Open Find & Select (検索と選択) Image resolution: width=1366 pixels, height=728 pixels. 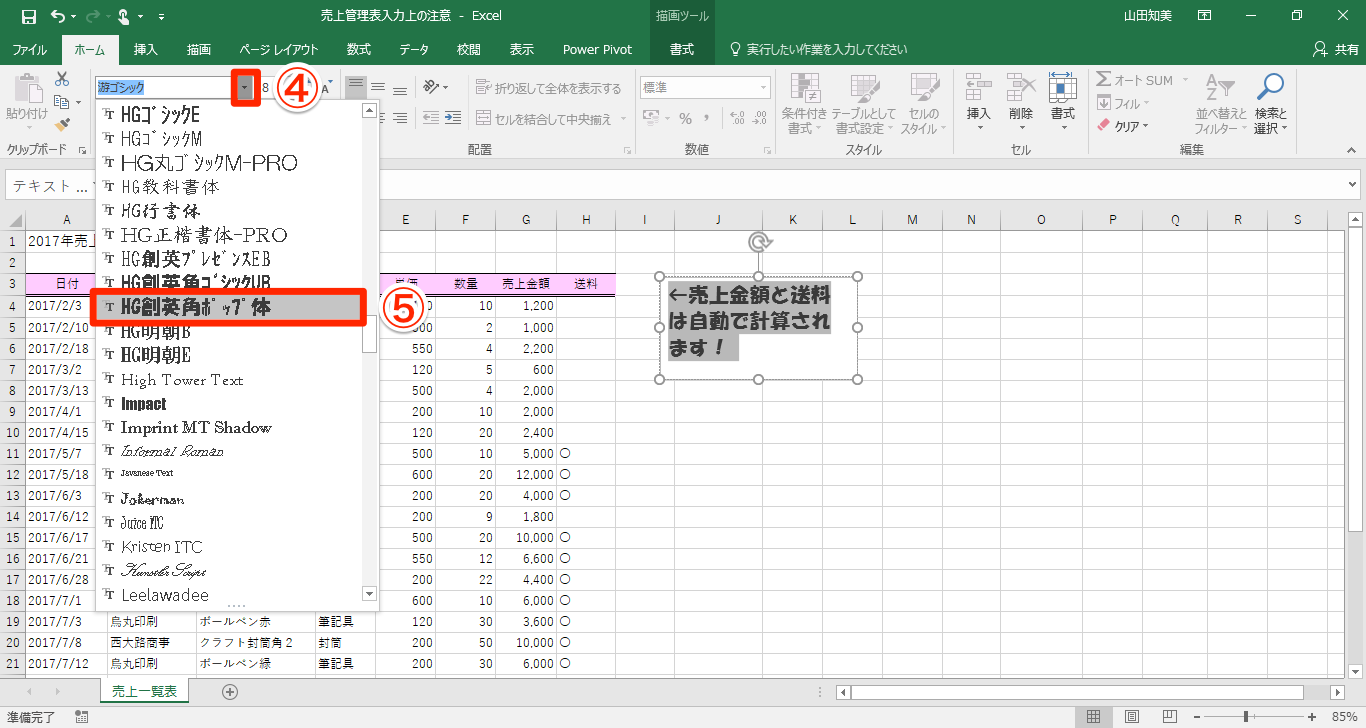(x=1270, y=103)
